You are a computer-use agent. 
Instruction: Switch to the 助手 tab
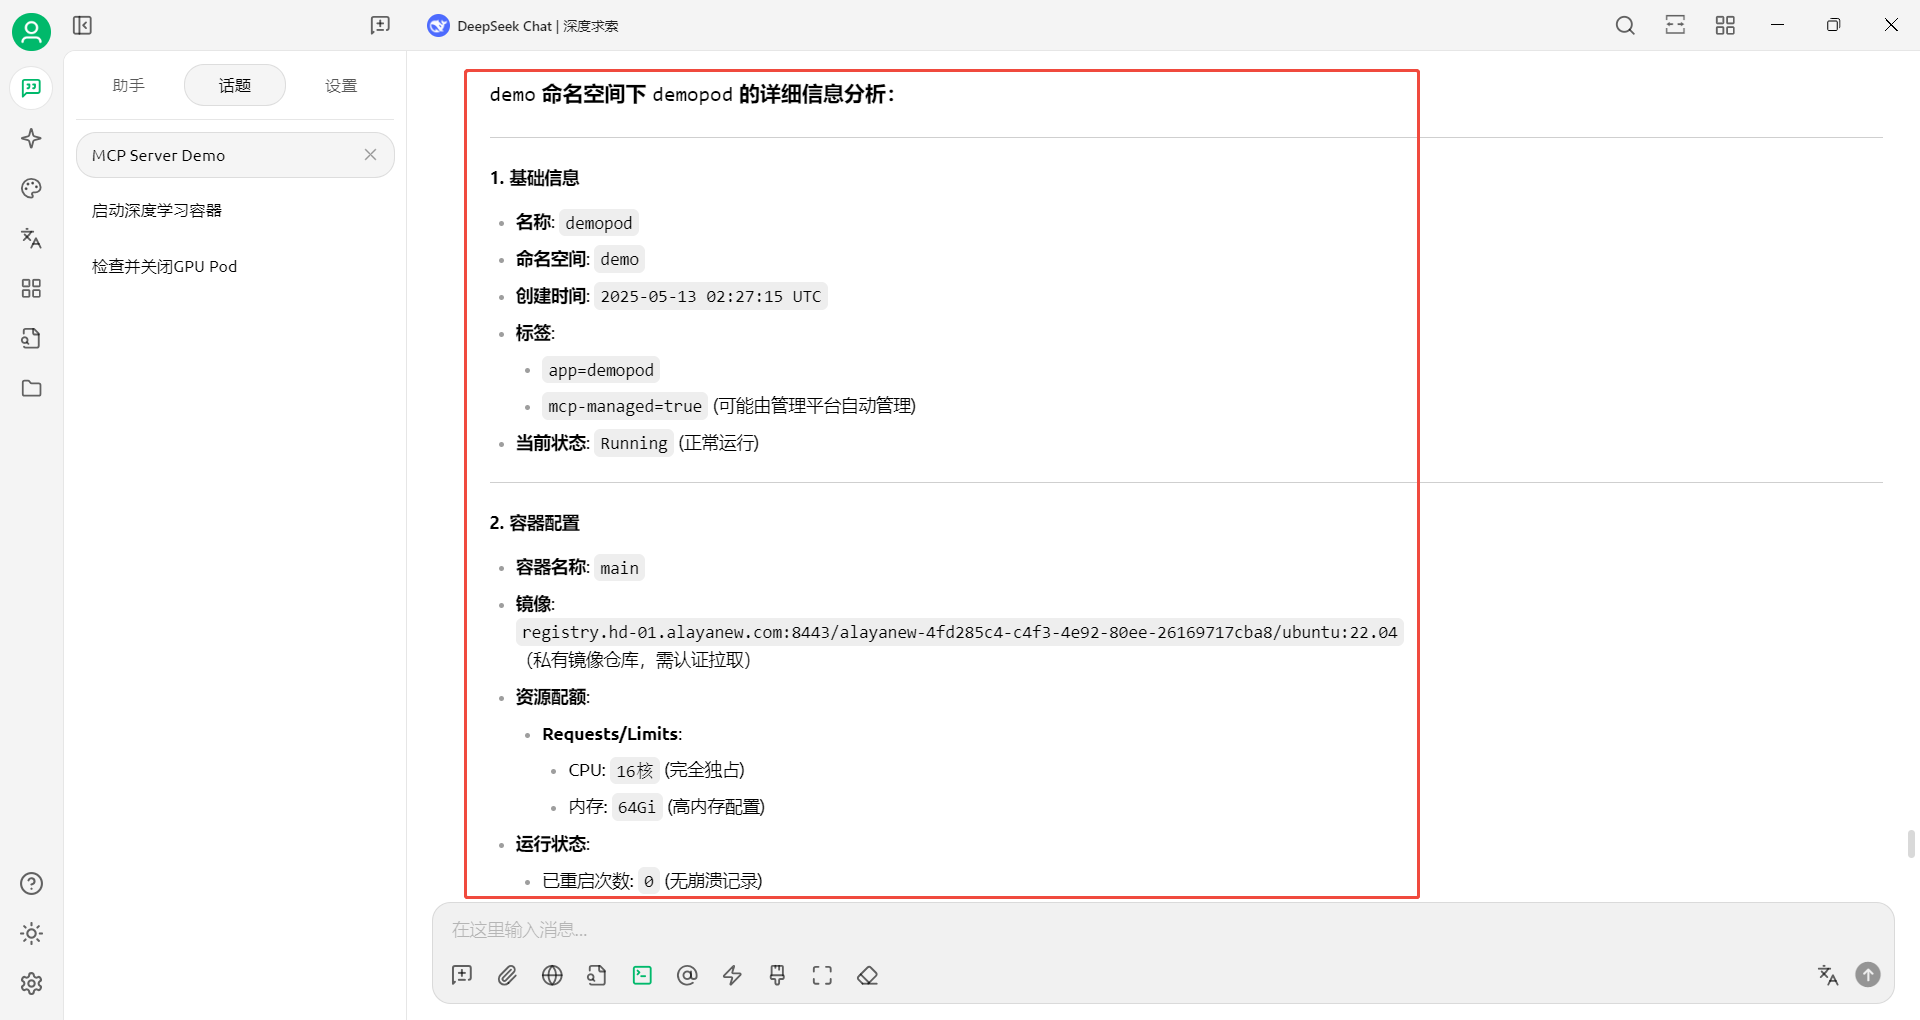129,86
